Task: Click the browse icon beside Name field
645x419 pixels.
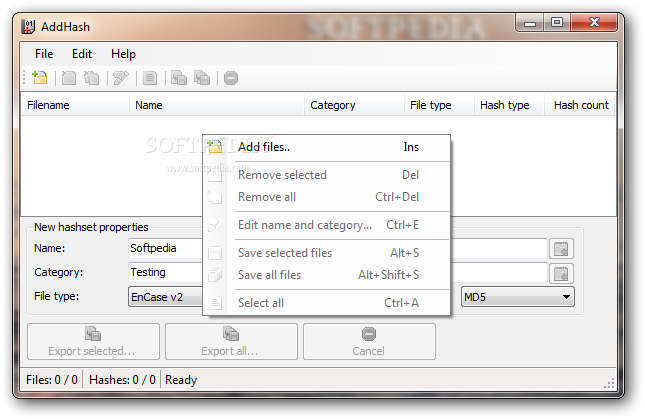Action: click(x=561, y=249)
